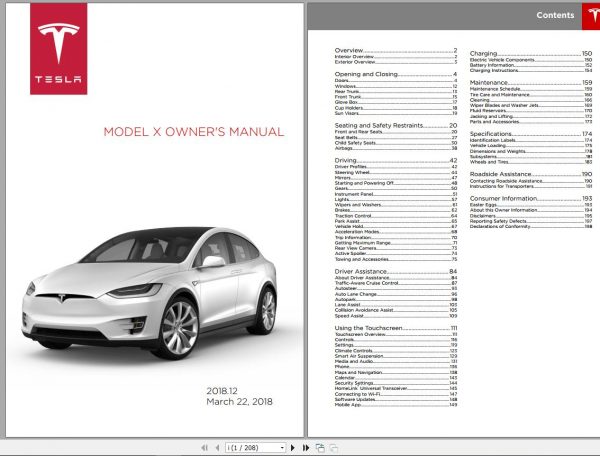The height and width of the screenshot is (456, 600).
Task: Advance to next page arrow icon
Action: pyautogui.click(x=293, y=448)
